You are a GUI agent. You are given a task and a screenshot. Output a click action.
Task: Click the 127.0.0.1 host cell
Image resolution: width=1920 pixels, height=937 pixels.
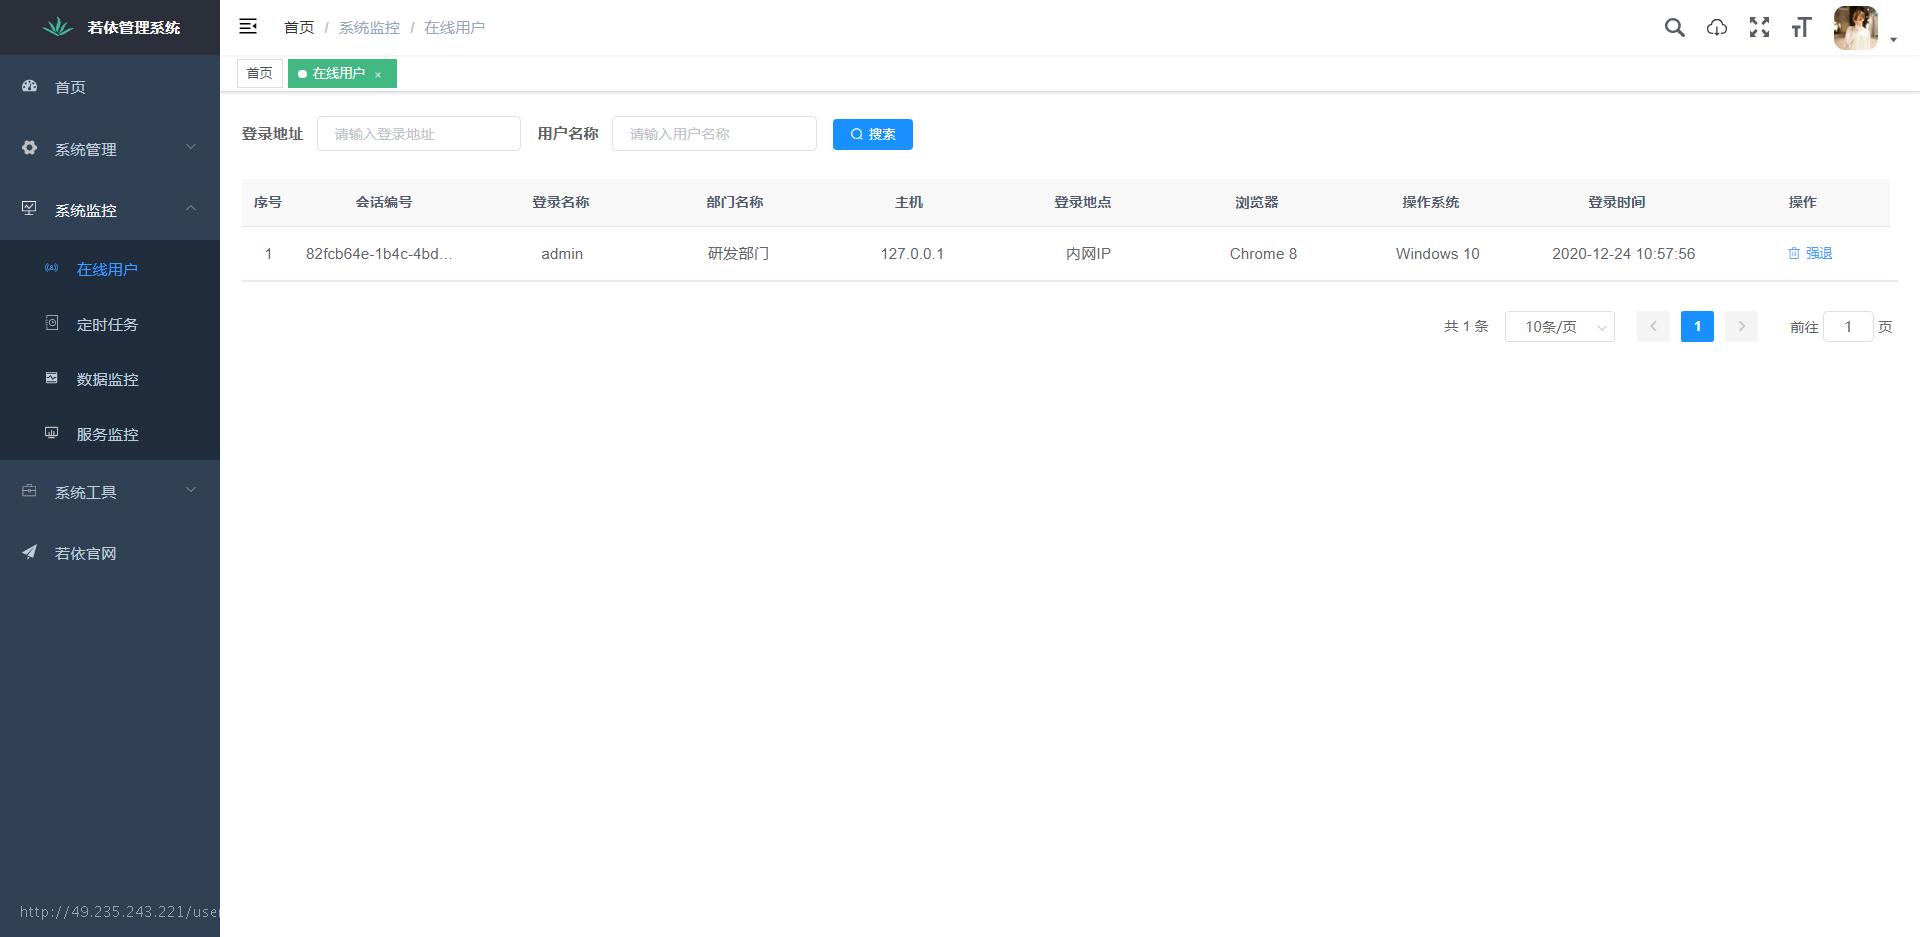[x=912, y=254]
